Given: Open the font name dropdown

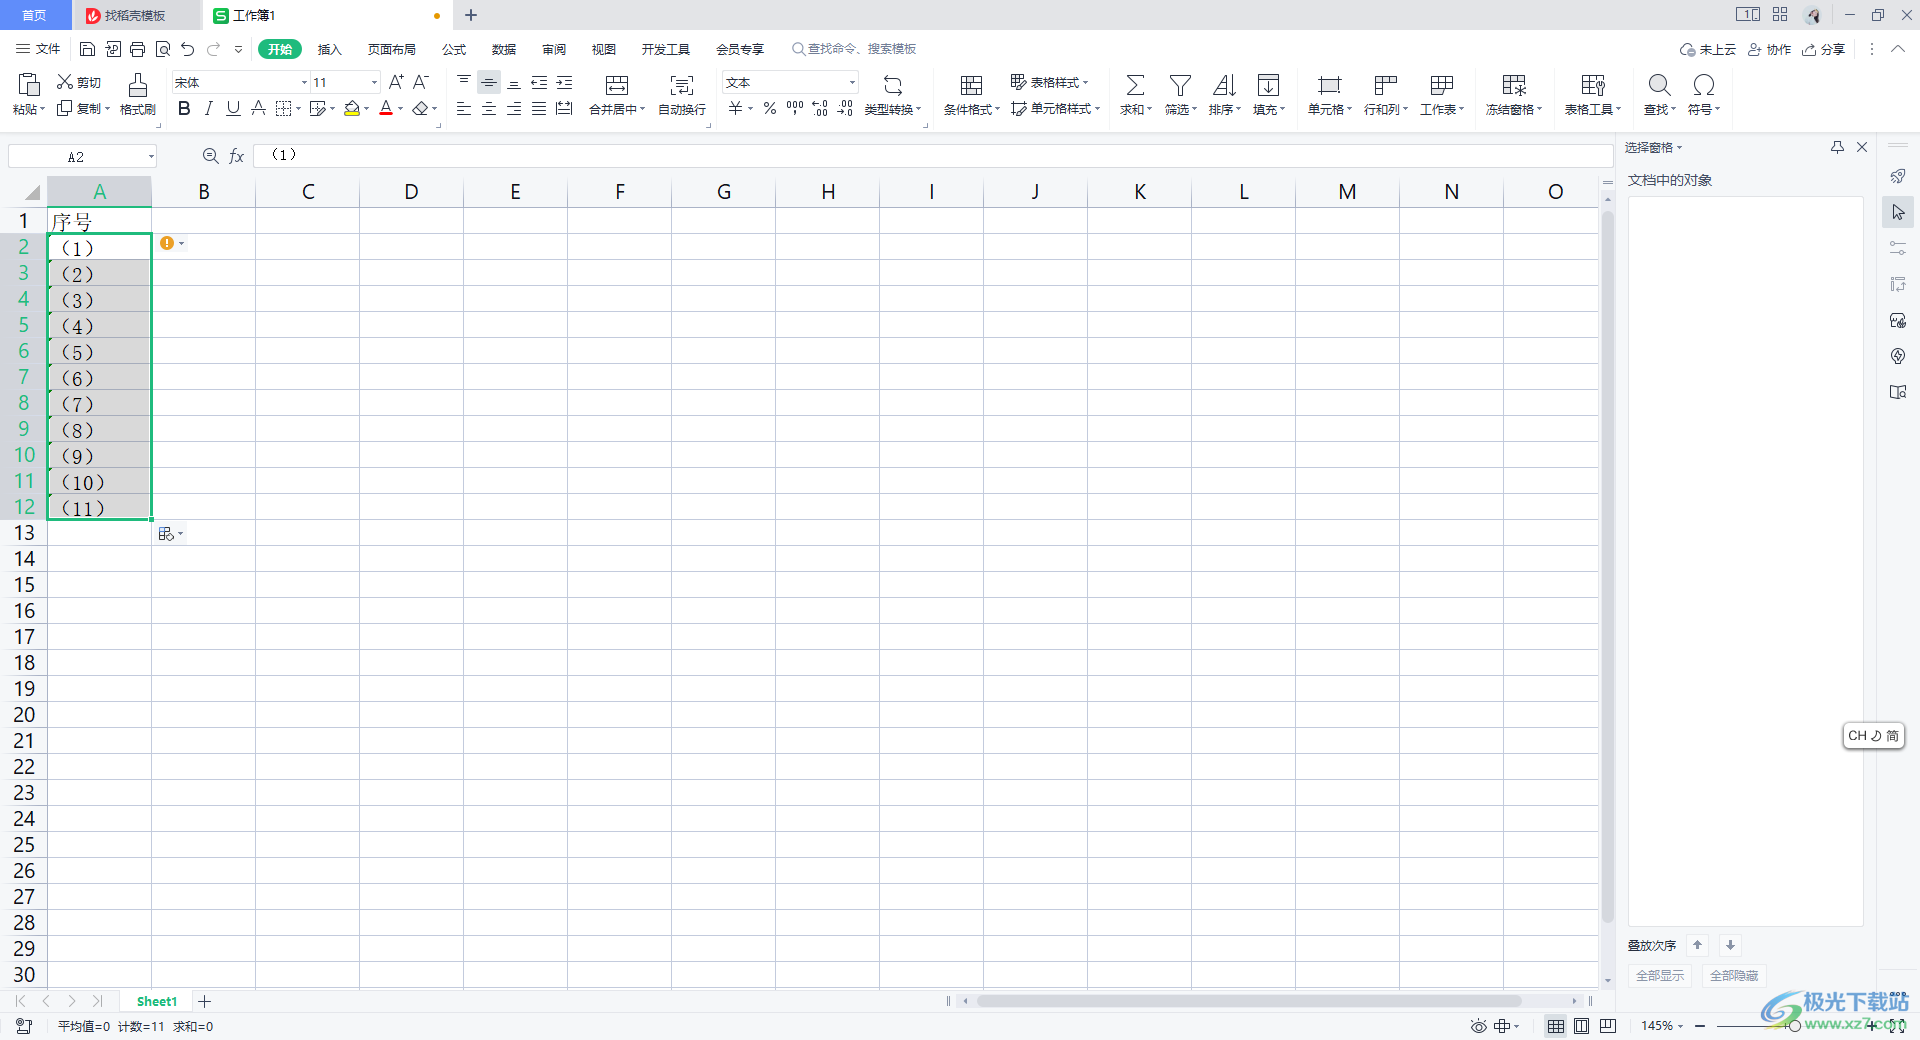Looking at the screenshot, I should [304, 82].
